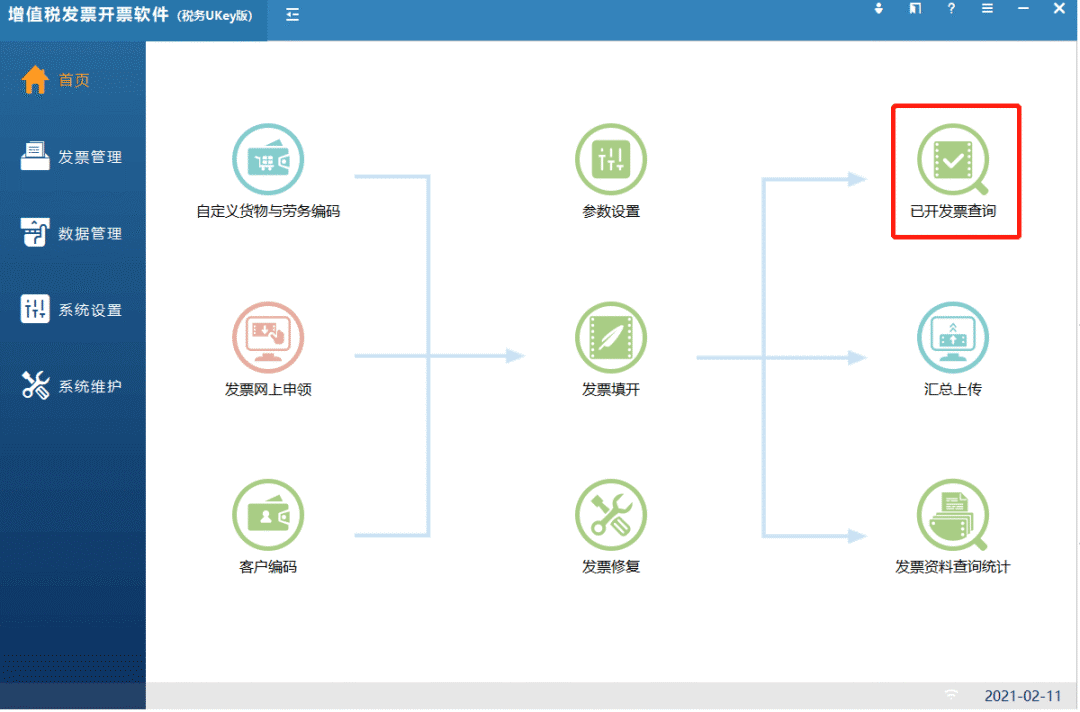Open 数据管理 sidebar menu
The height and width of the screenshot is (712, 1080).
[72, 233]
